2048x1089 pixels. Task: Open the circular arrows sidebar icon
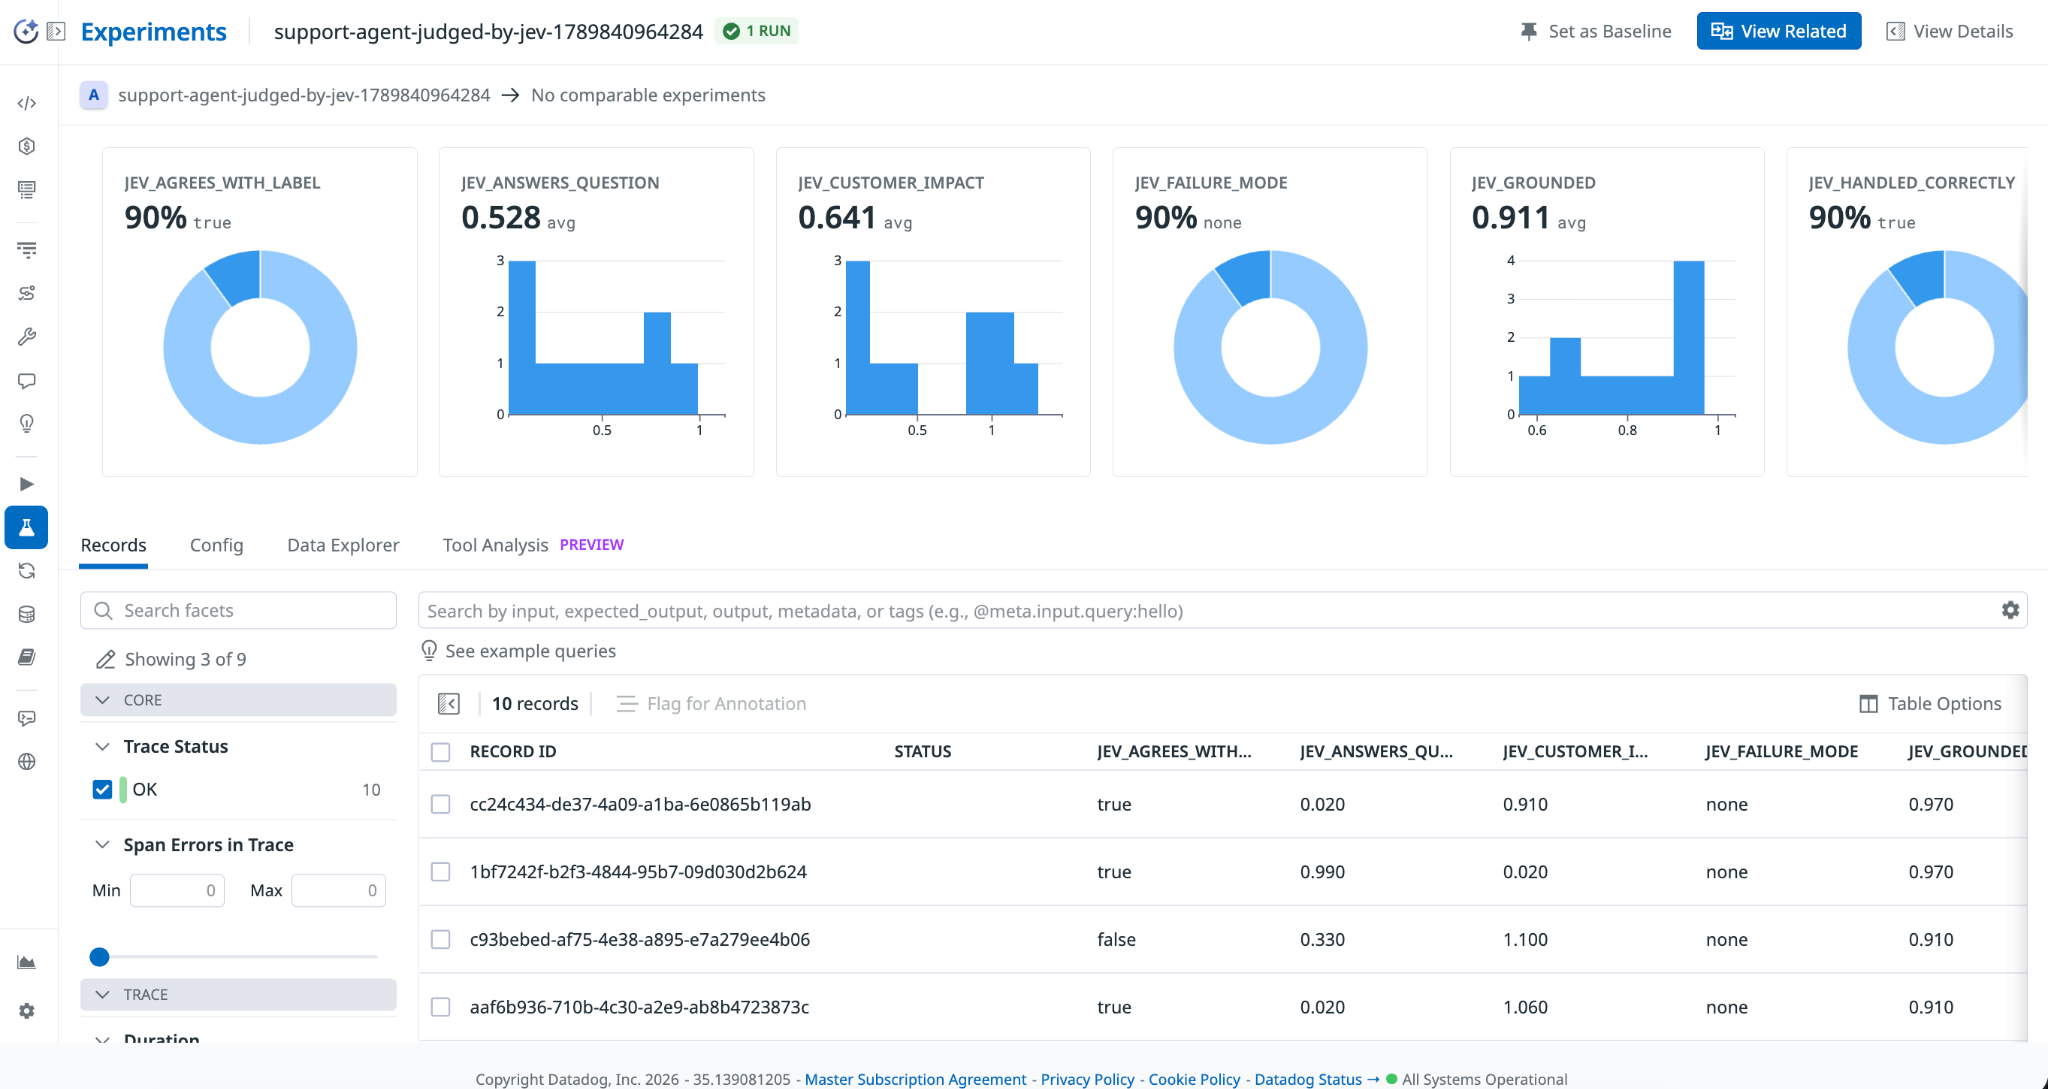[27, 571]
